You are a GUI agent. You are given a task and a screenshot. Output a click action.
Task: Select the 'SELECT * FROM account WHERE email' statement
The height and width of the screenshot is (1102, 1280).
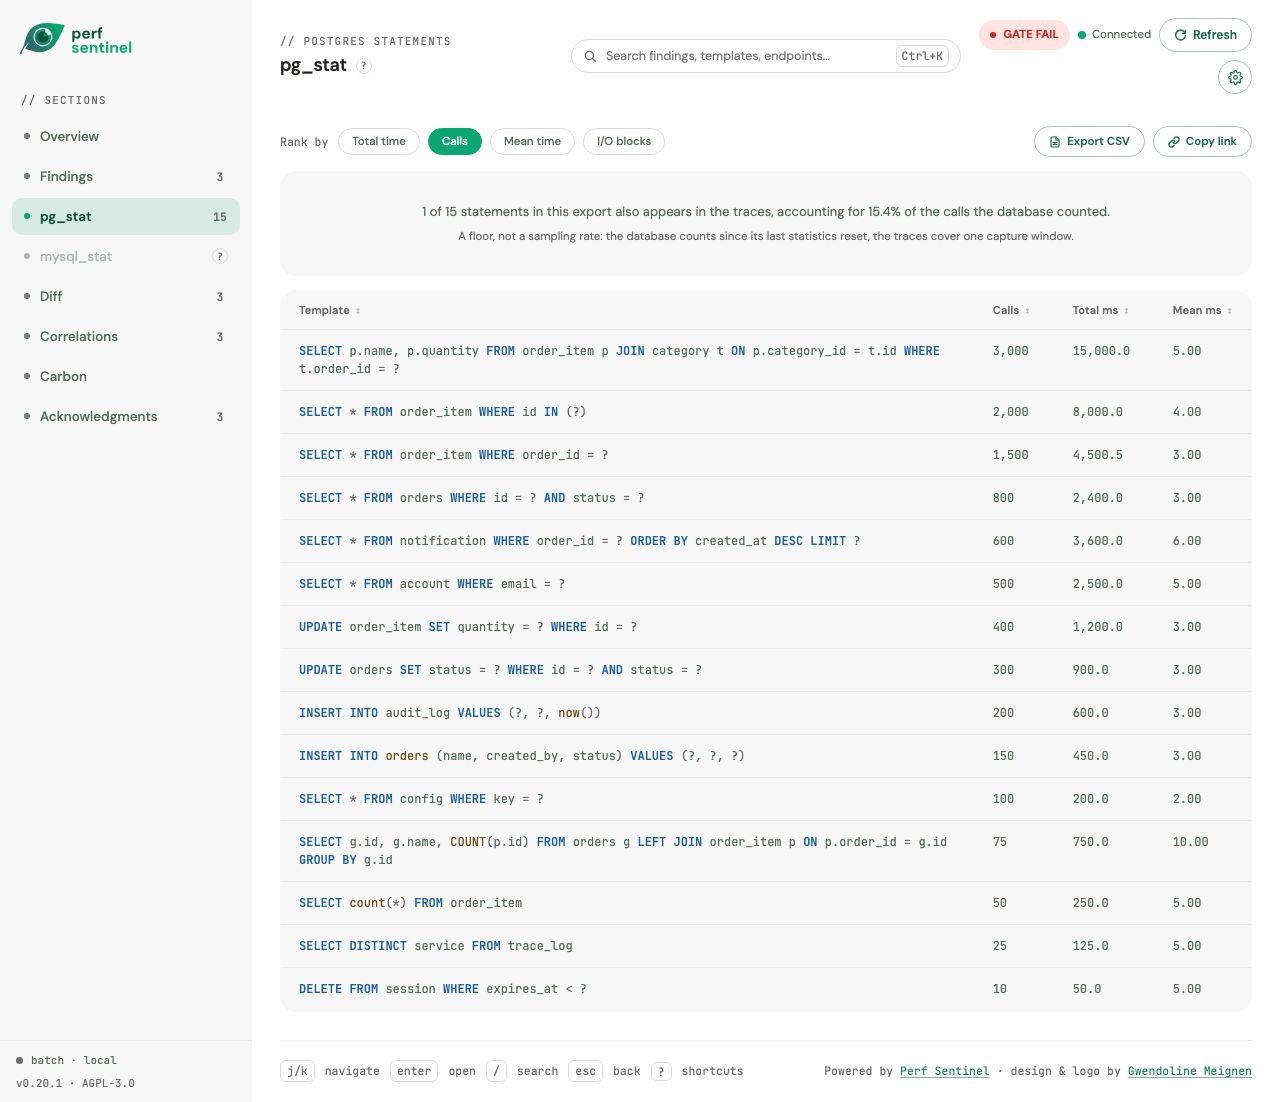click(x=766, y=584)
